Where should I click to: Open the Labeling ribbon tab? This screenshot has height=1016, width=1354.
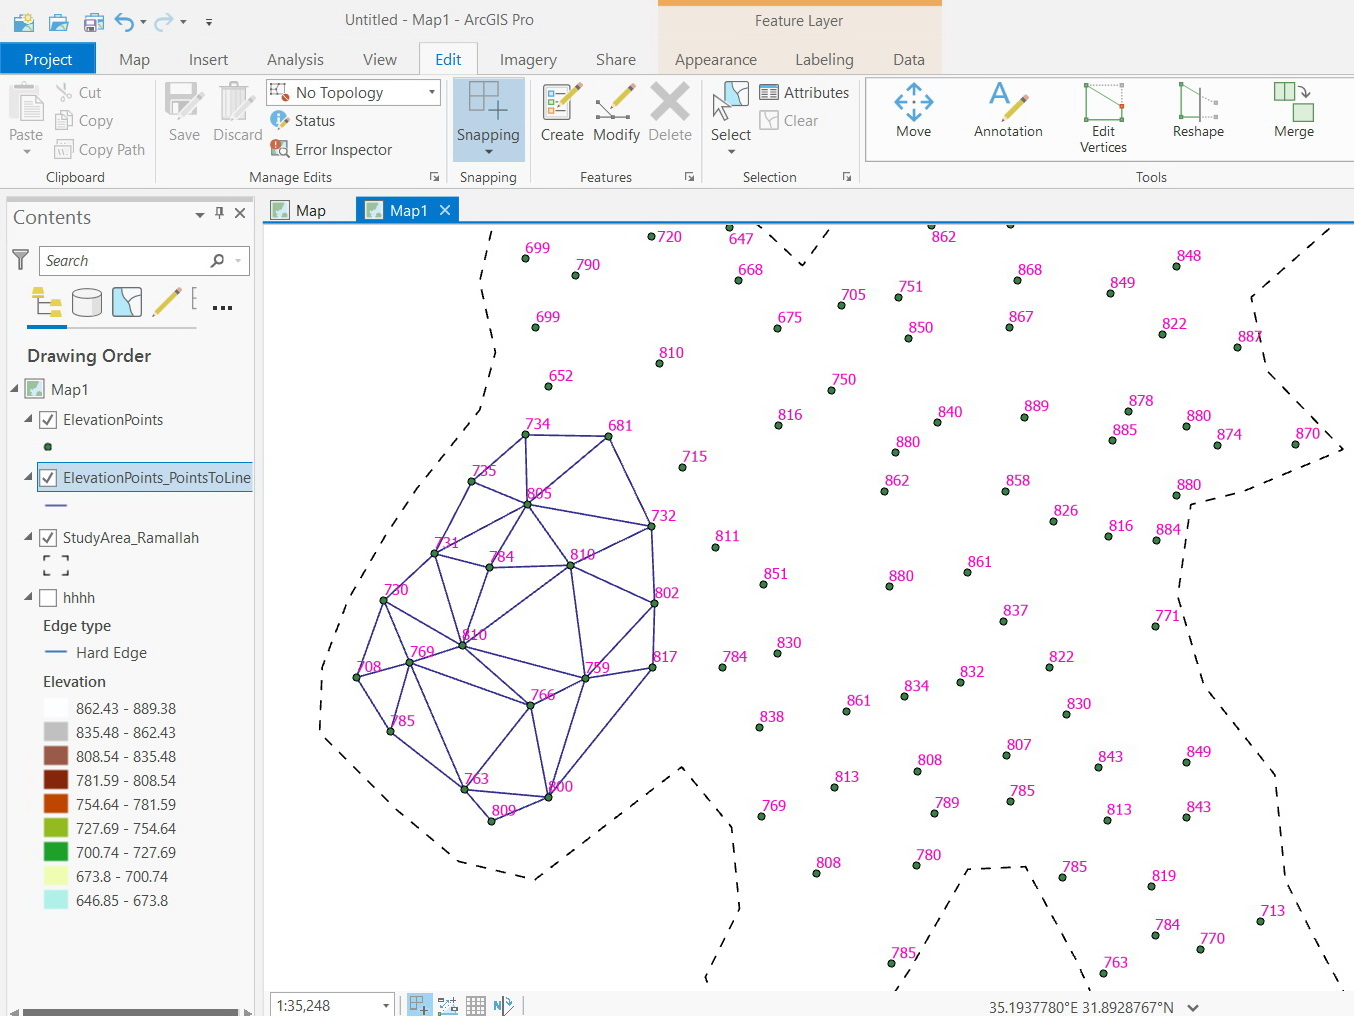tap(824, 60)
